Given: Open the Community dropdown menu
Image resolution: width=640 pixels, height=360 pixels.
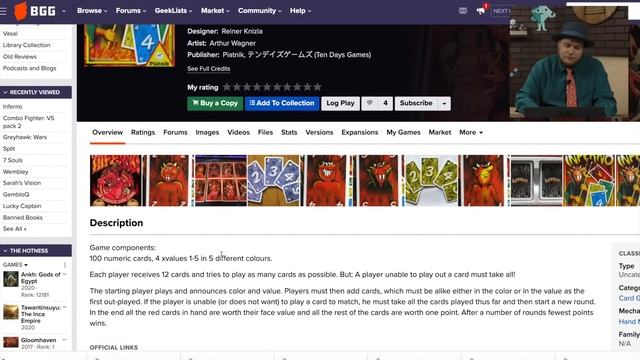Looking at the screenshot, I should (260, 11).
